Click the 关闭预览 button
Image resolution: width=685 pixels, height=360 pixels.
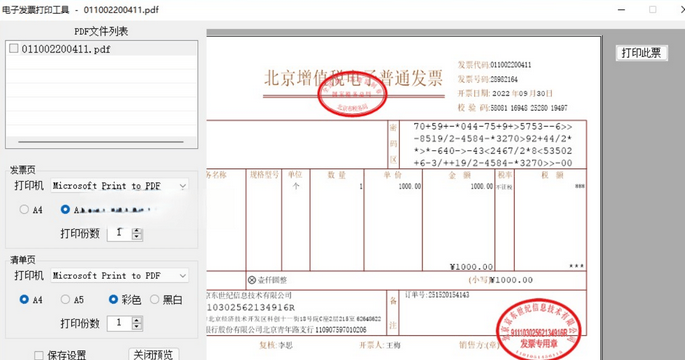[154, 354]
